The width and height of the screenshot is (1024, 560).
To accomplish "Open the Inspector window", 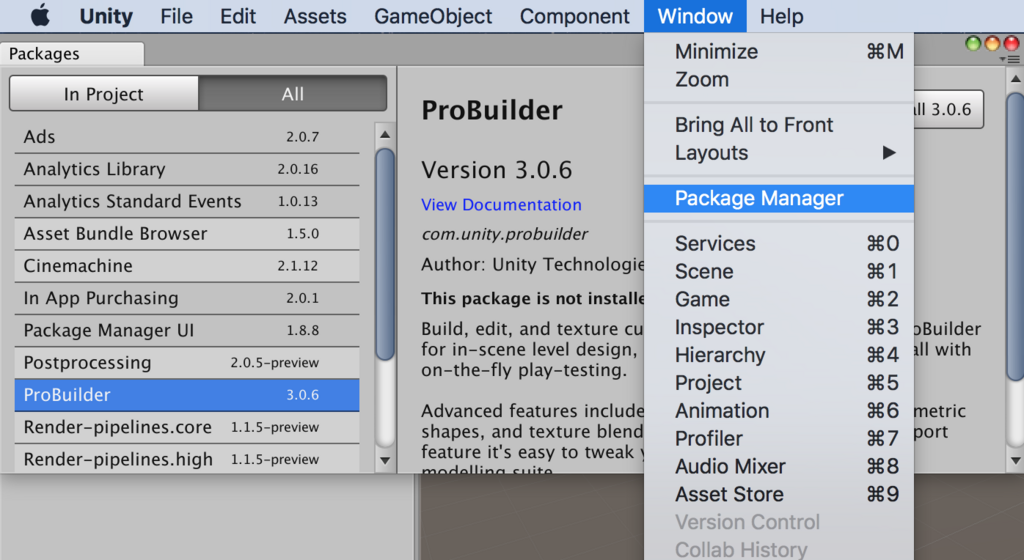I will (x=778, y=326).
